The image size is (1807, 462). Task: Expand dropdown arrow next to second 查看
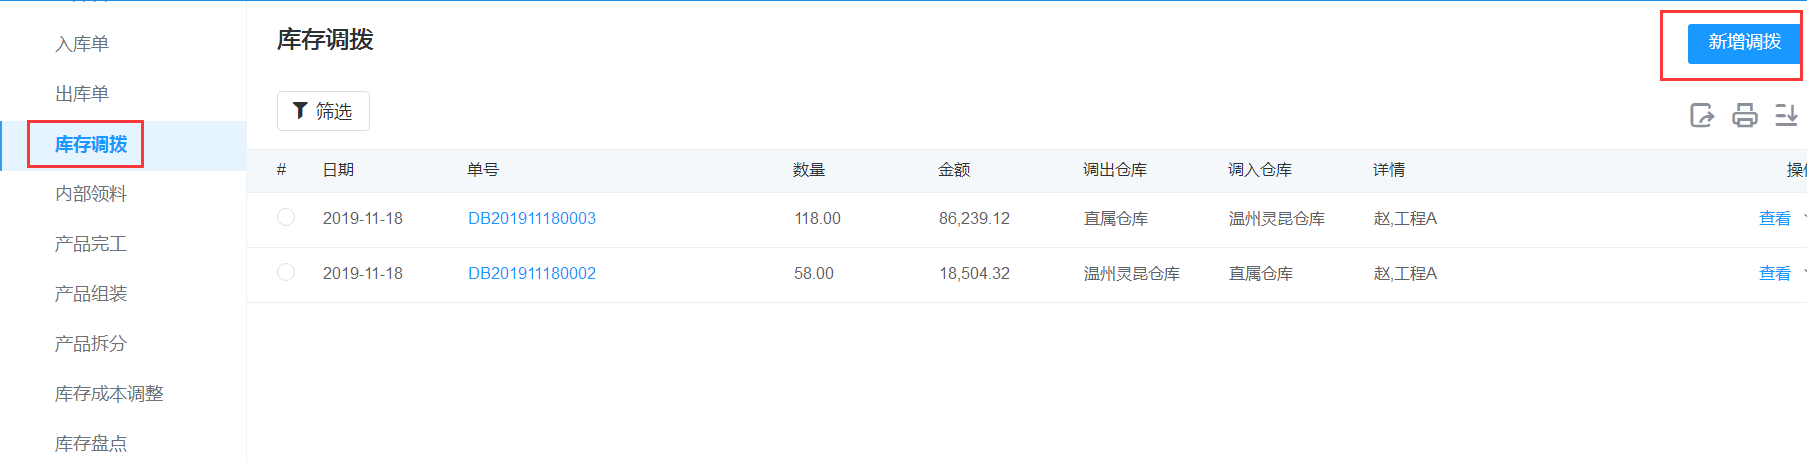pos(1803,273)
